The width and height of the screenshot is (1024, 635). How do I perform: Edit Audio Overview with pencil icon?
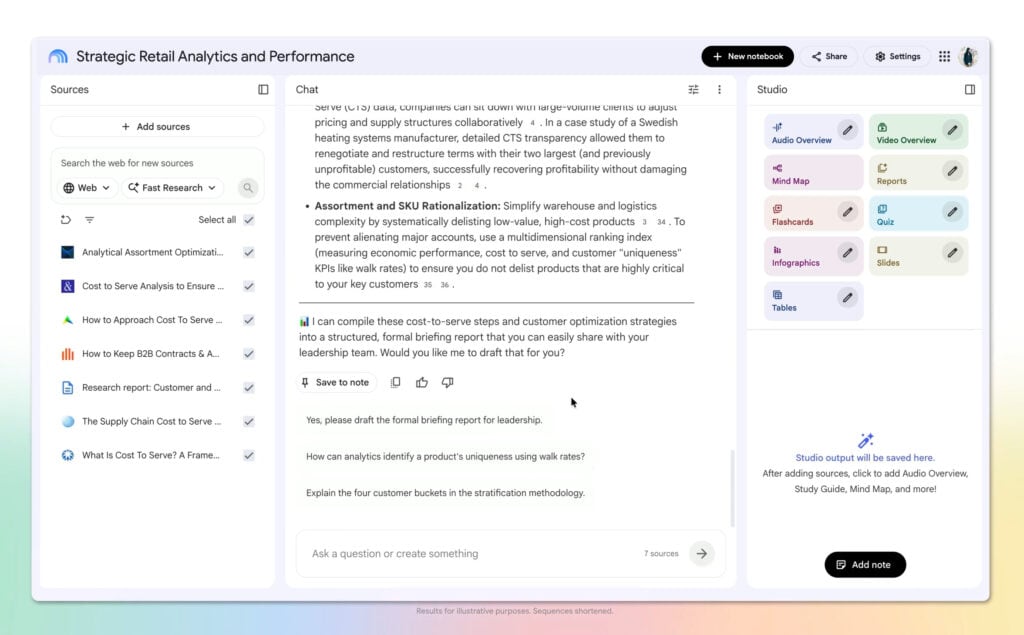847,130
